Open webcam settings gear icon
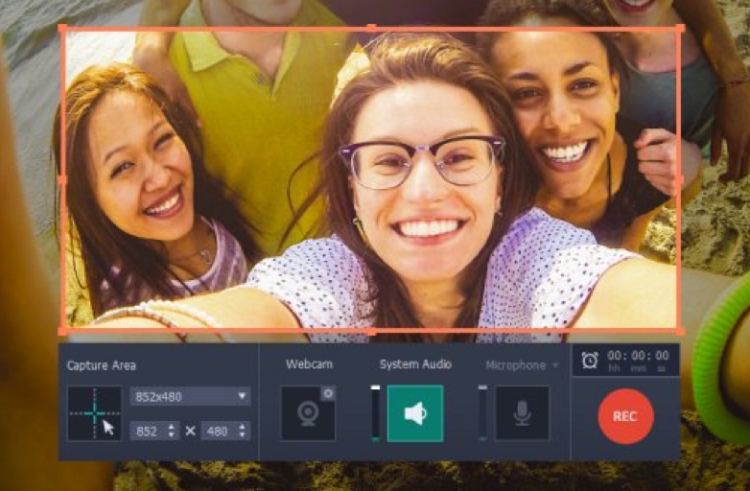Image resolution: width=750 pixels, height=491 pixels. 328,393
